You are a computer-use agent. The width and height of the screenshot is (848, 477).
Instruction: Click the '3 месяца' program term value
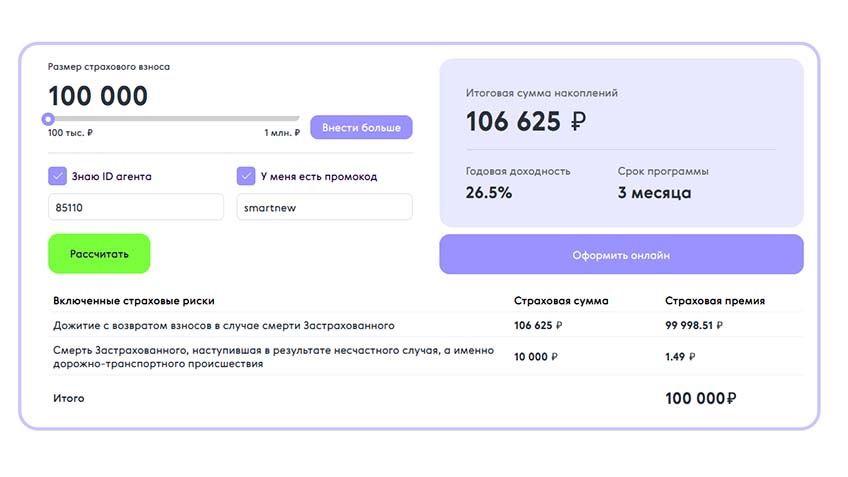[x=654, y=193]
